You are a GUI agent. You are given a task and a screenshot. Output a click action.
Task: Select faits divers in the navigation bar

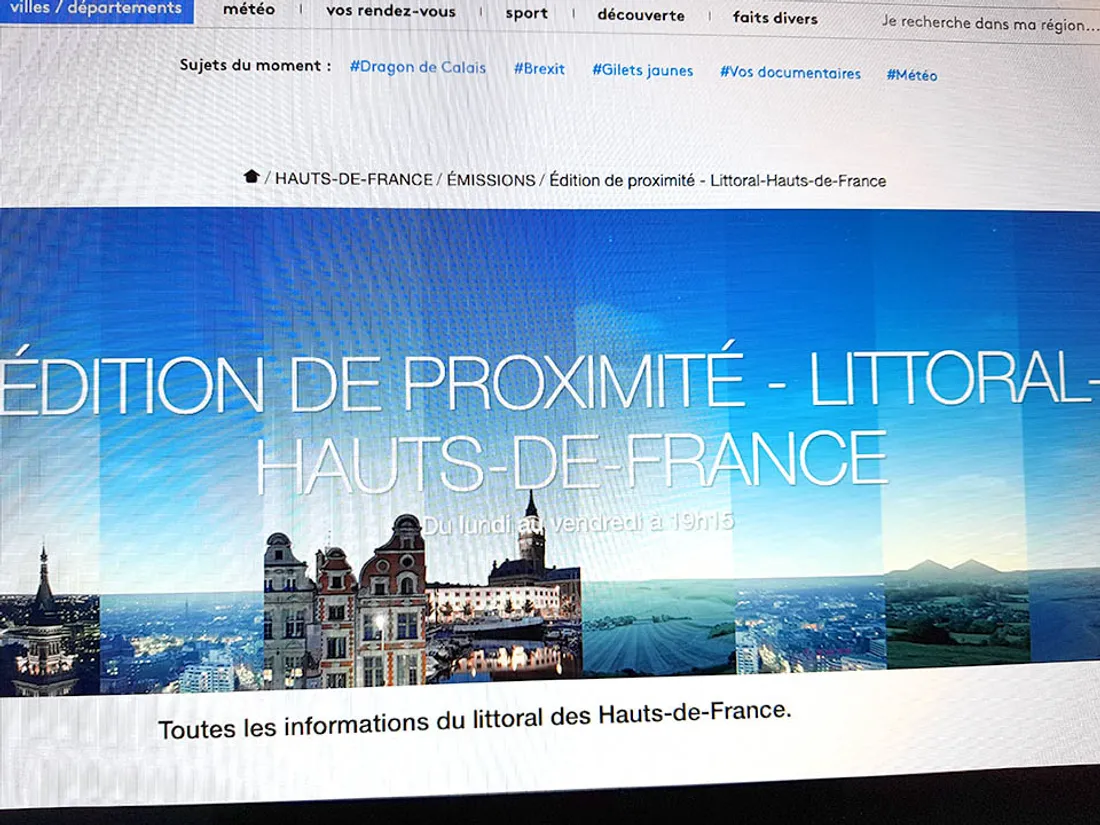775,18
